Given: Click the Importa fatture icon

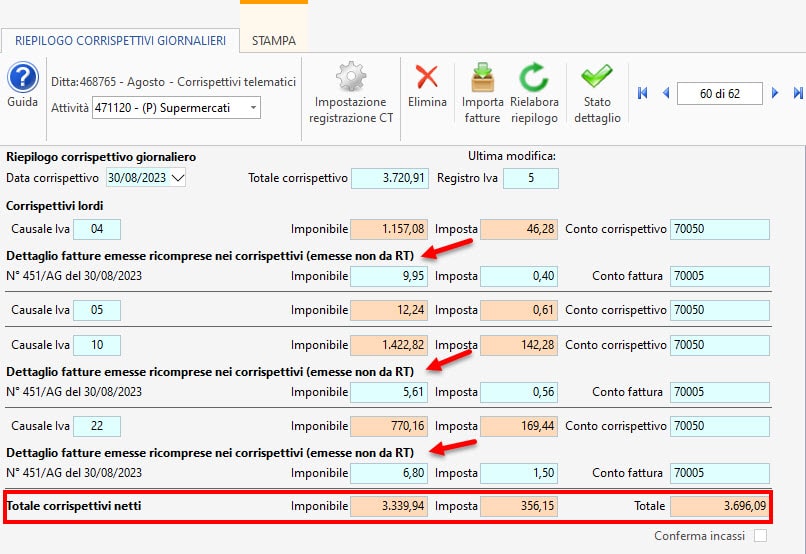Looking at the screenshot, I should coord(483,78).
